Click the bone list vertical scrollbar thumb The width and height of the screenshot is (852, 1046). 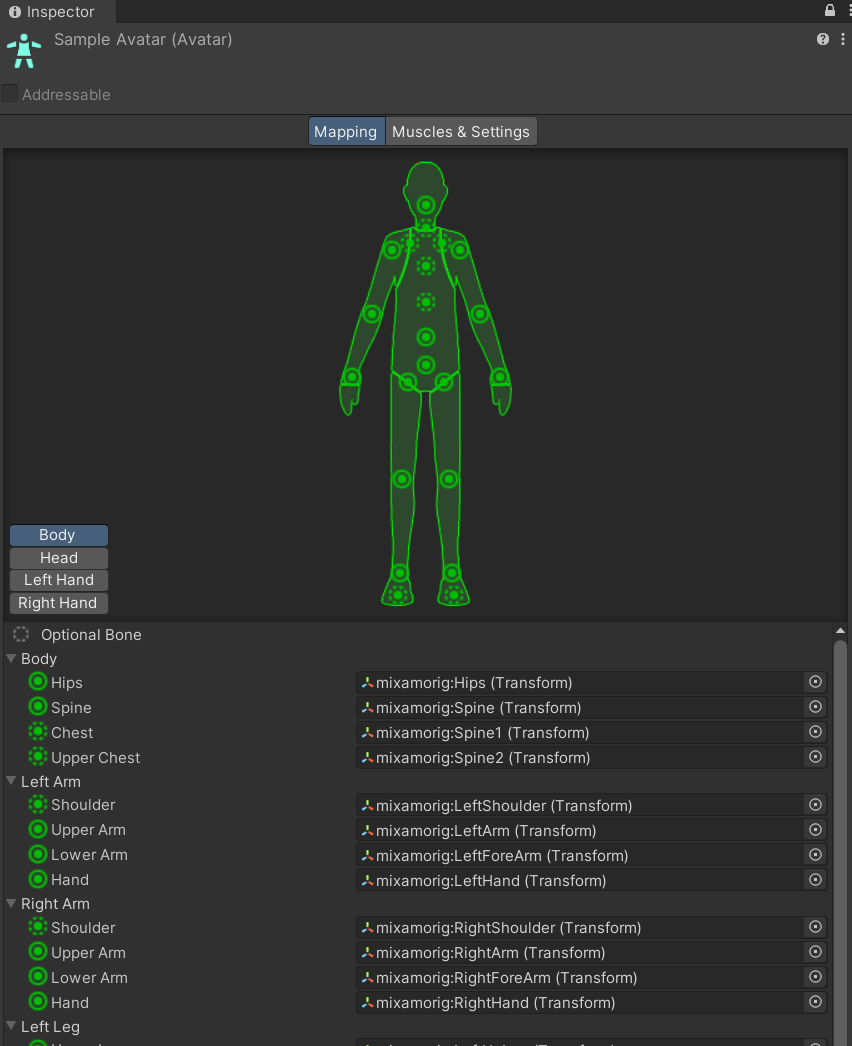[x=840, y=843]
